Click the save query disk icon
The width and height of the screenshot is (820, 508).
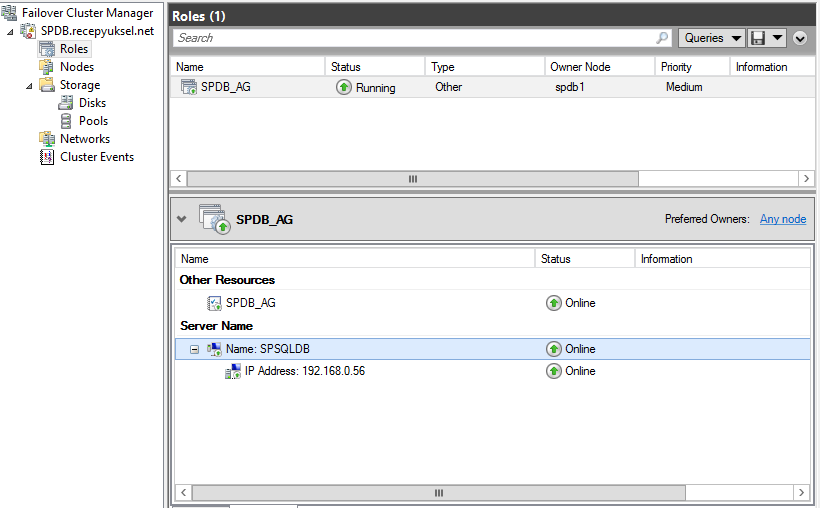pyautogui.click(x=758, y=38)
